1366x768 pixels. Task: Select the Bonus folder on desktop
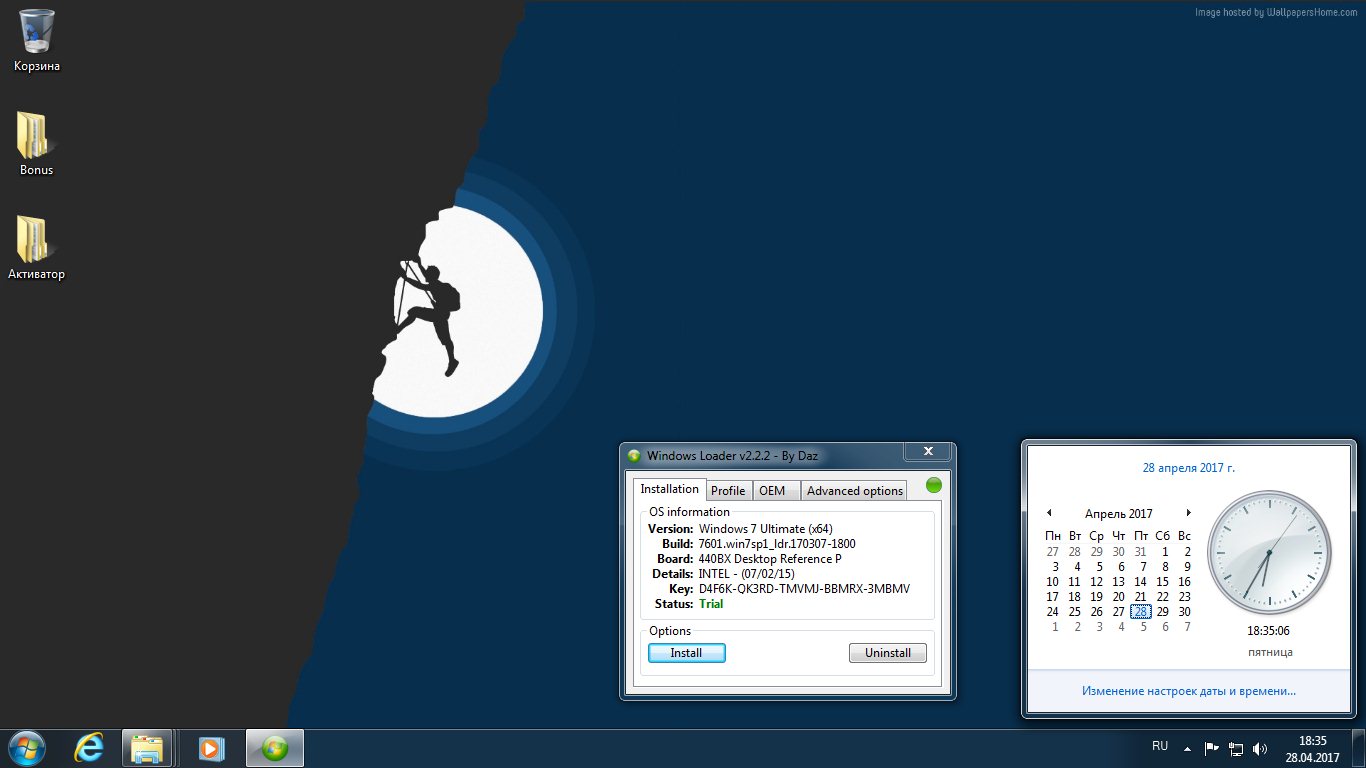[x=36, y=144]
